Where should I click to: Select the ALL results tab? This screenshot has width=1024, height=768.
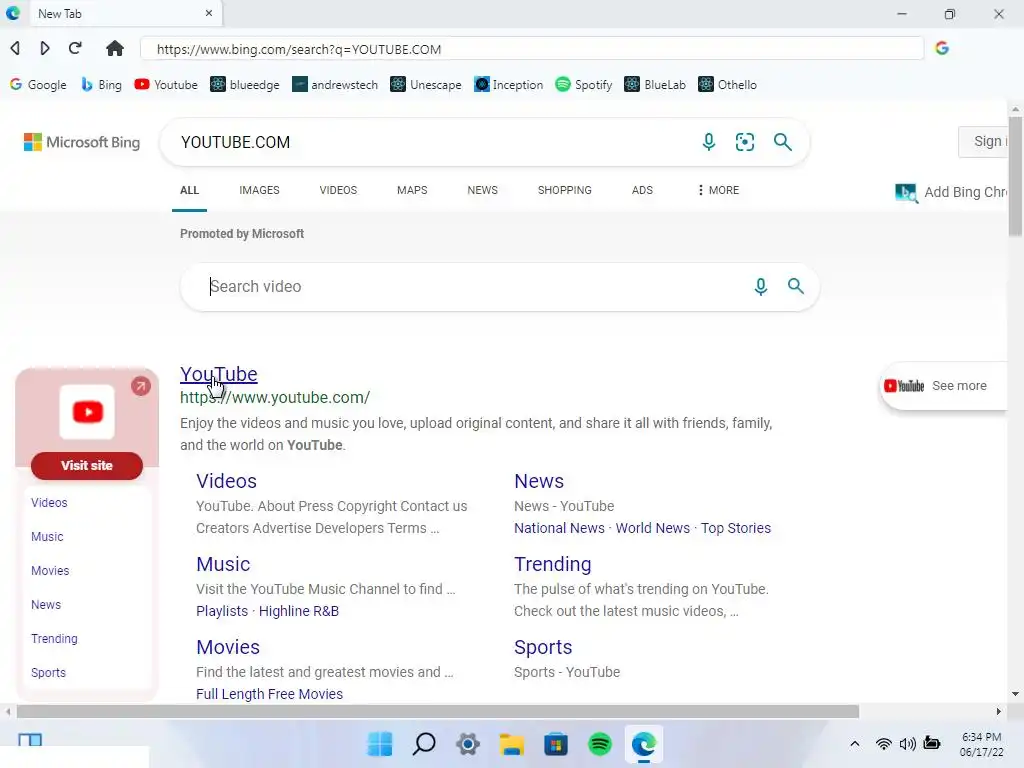pyautogui.click(x=189, y=190)
